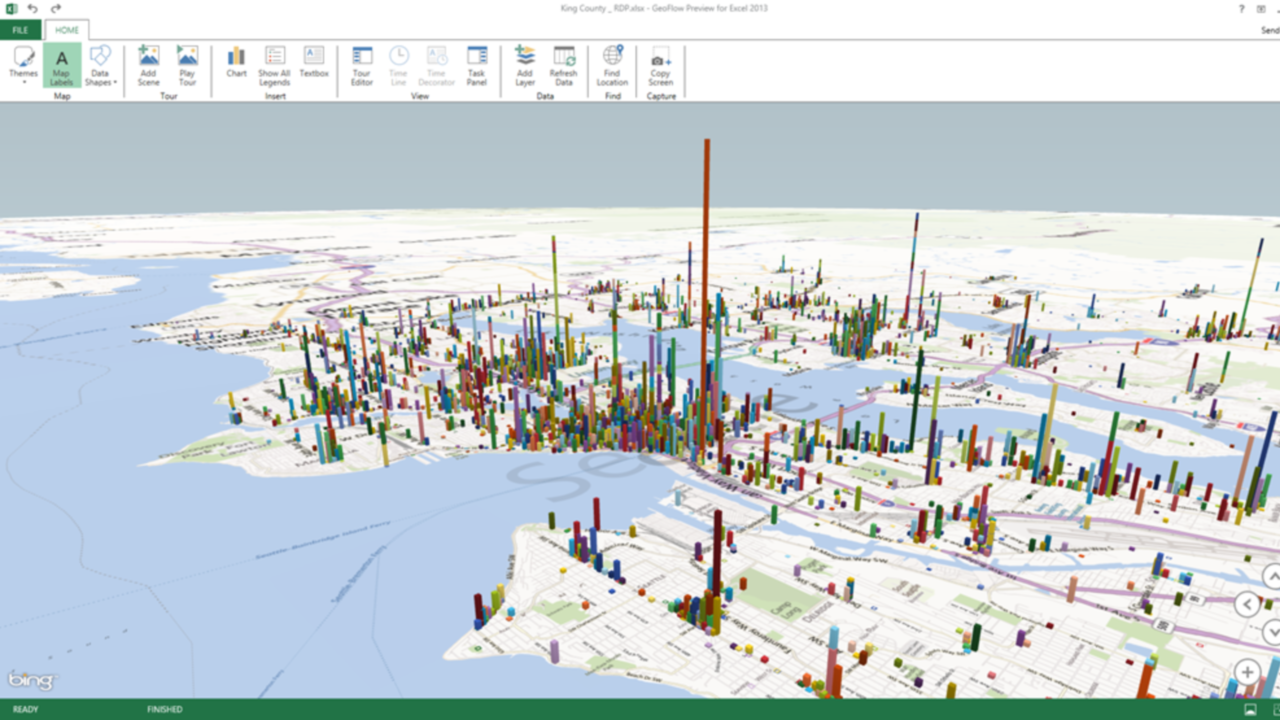Click Show All Legends
The width and height of the screenshot is (1280, 720).
point(274,65)
